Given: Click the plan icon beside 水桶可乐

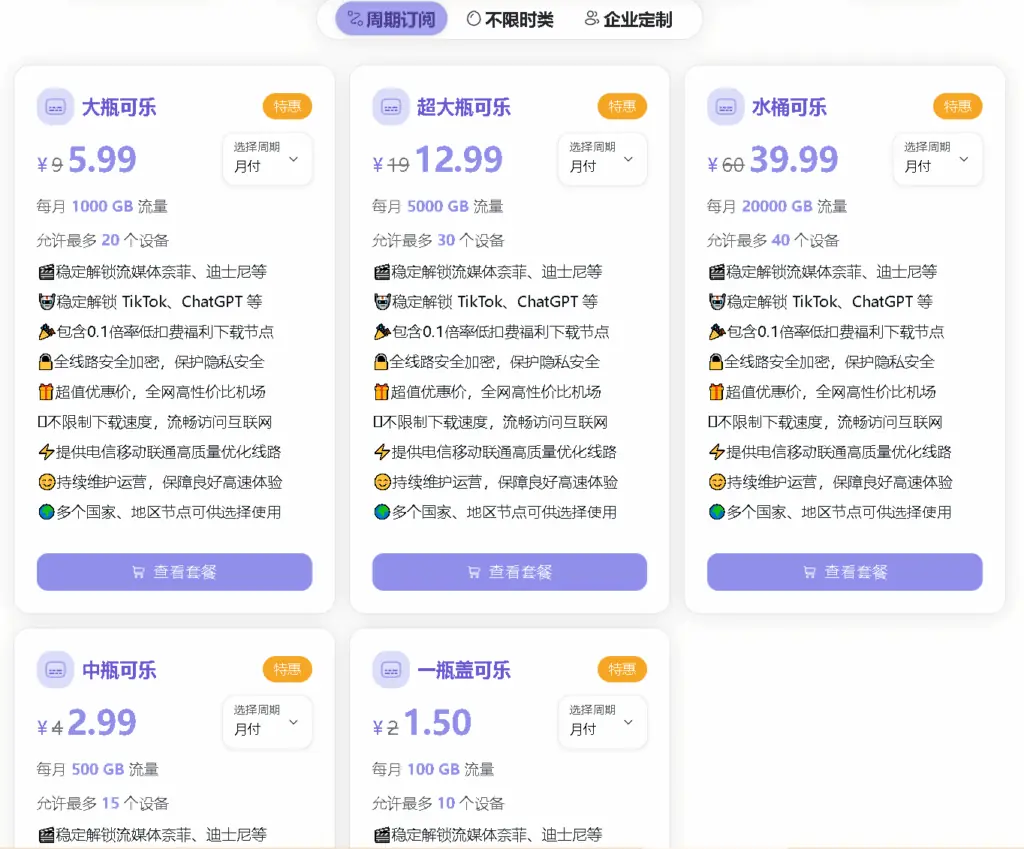Looking at the screenshot, I should click(x=726, y=106).
